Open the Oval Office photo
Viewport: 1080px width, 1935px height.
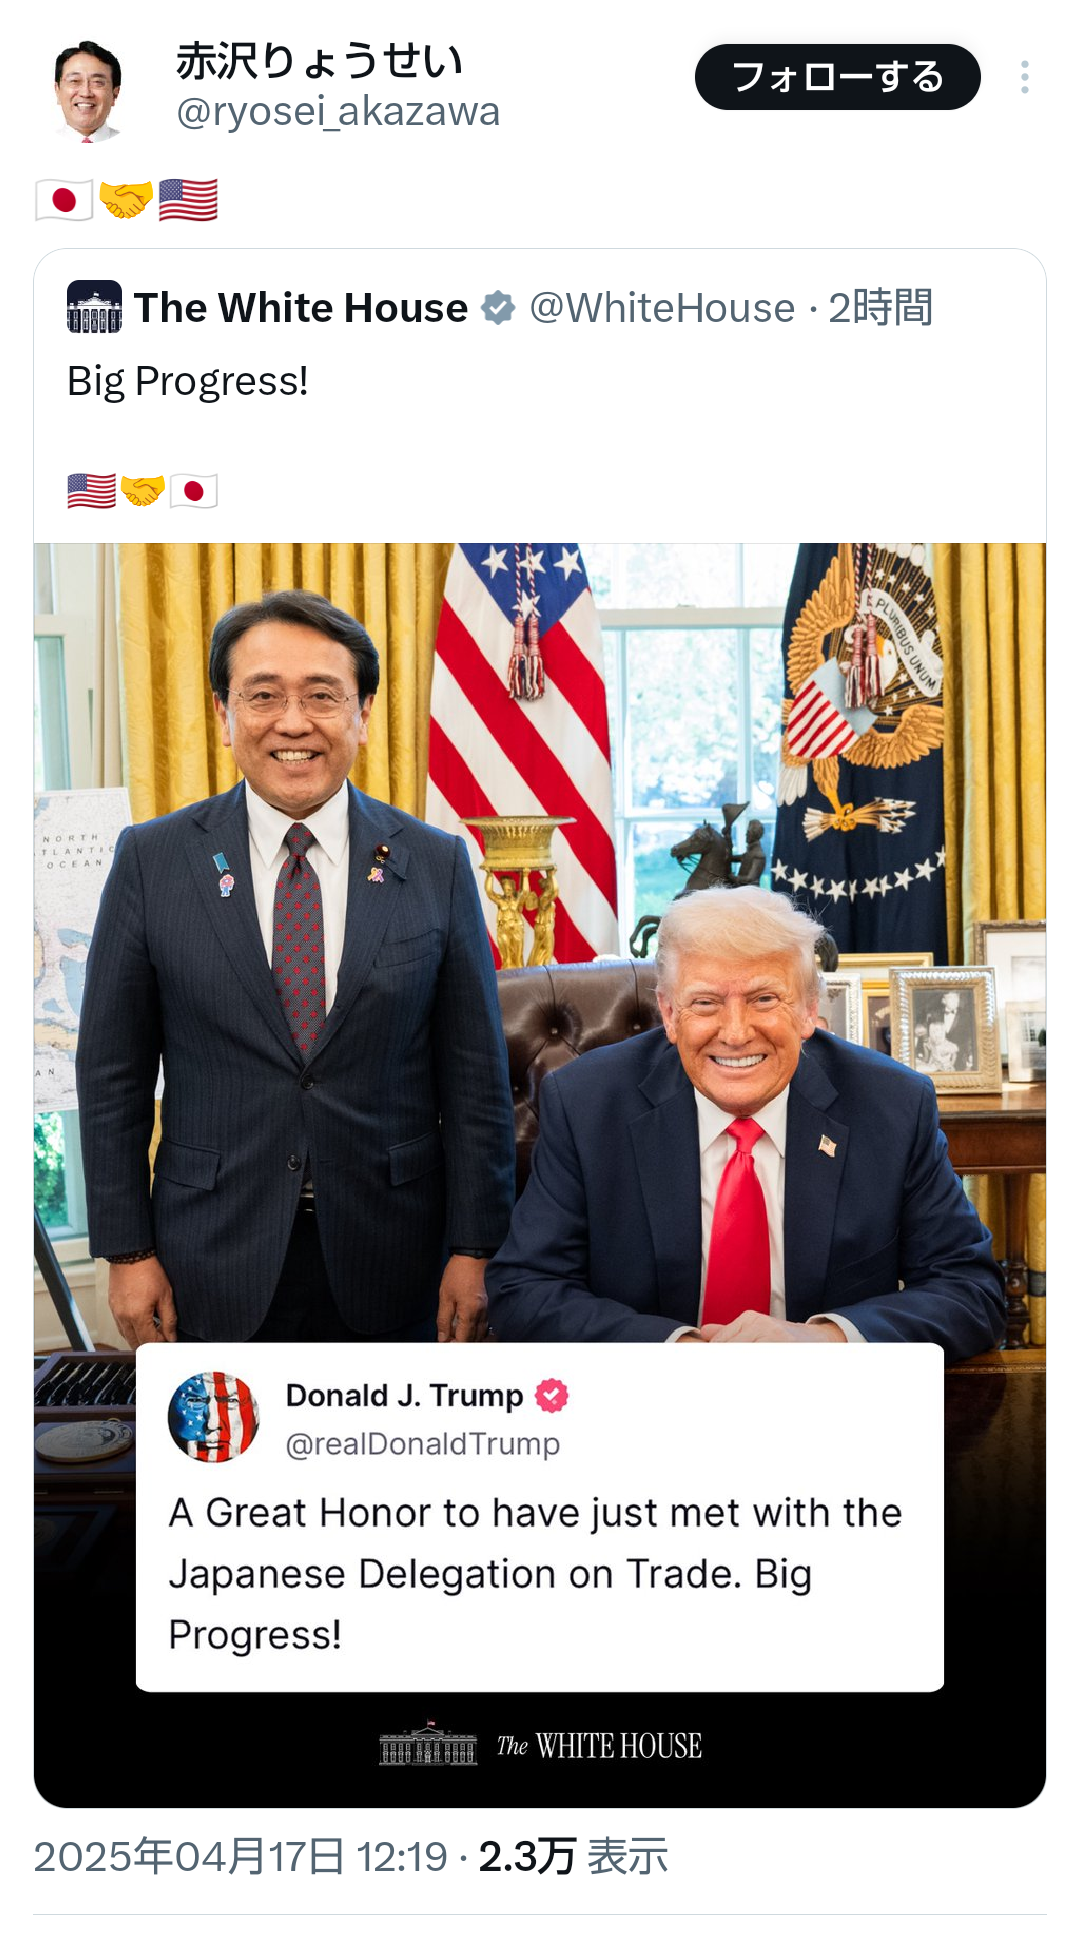point(540,942)
